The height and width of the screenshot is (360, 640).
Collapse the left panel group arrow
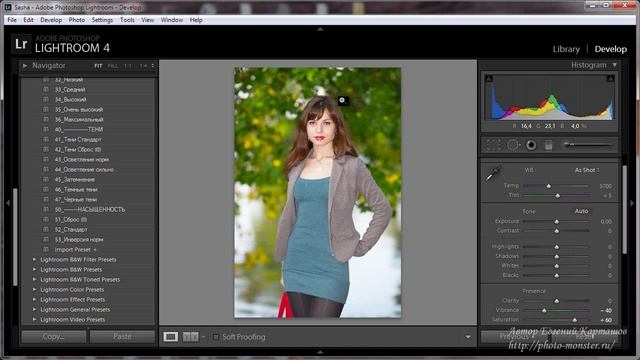pyautogui.click(x=8, y=203)
